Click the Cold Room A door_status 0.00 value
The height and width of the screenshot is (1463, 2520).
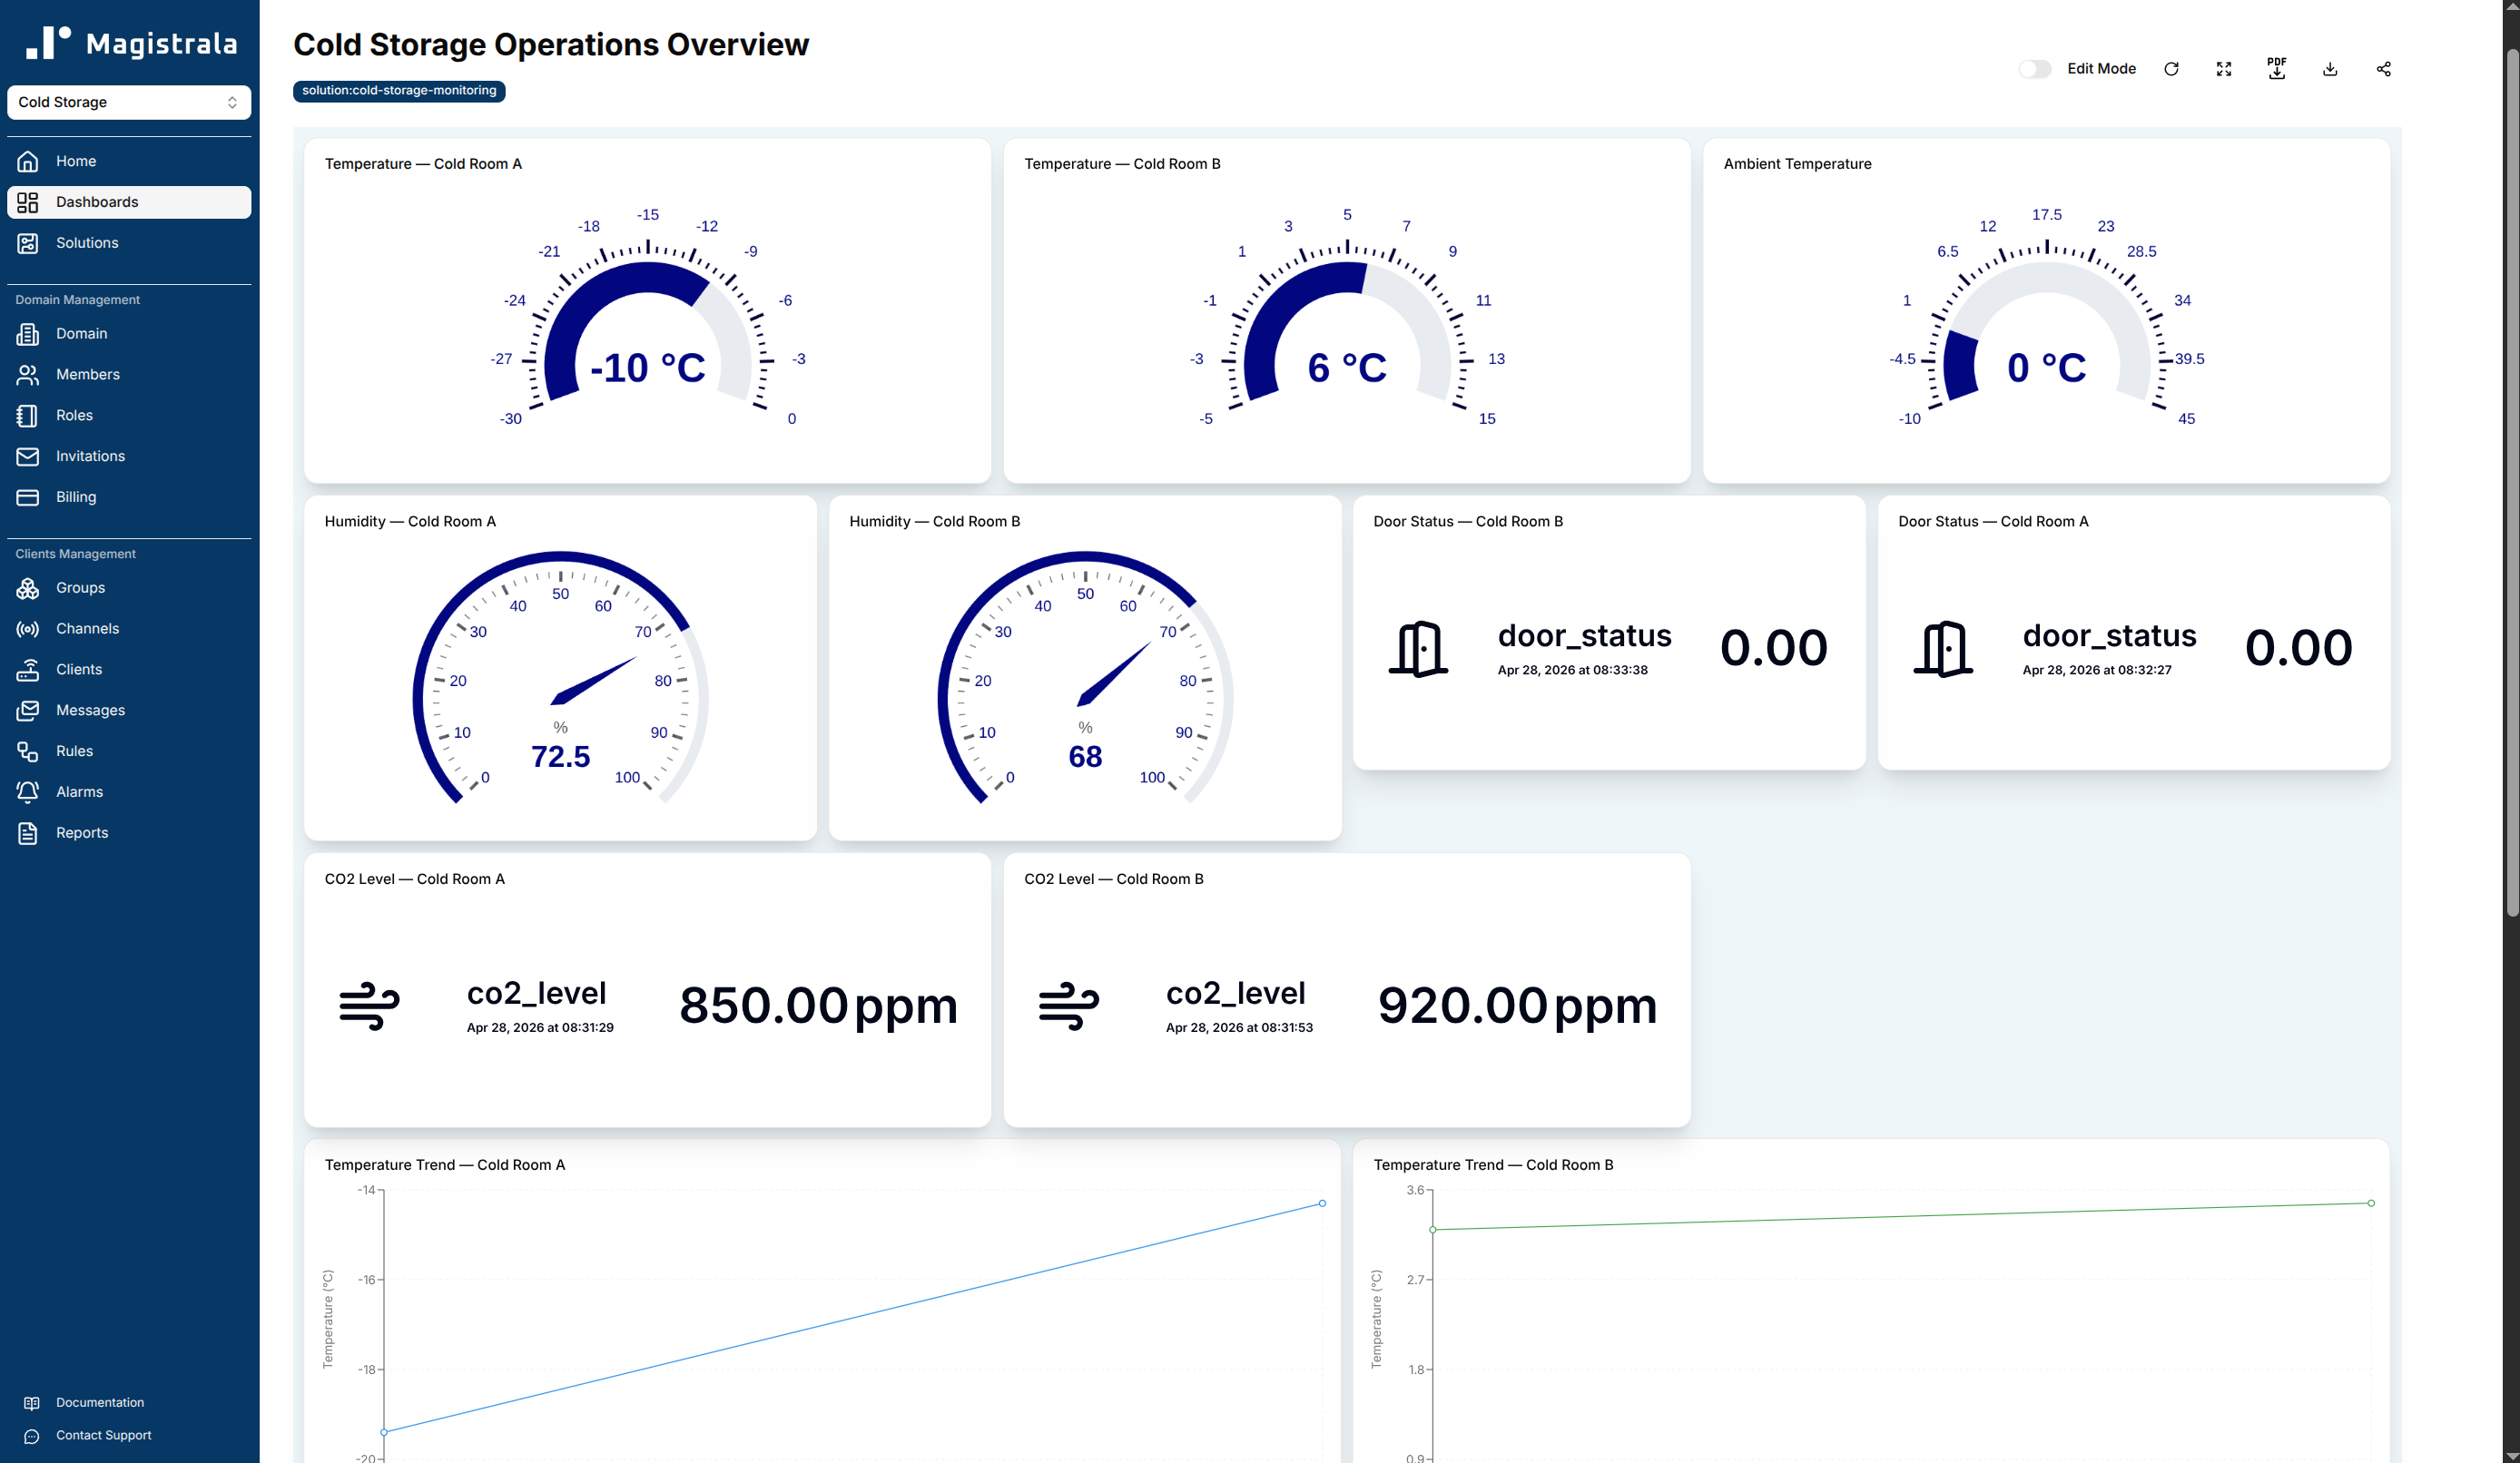pyautogui.click(x=2298, y=648)
